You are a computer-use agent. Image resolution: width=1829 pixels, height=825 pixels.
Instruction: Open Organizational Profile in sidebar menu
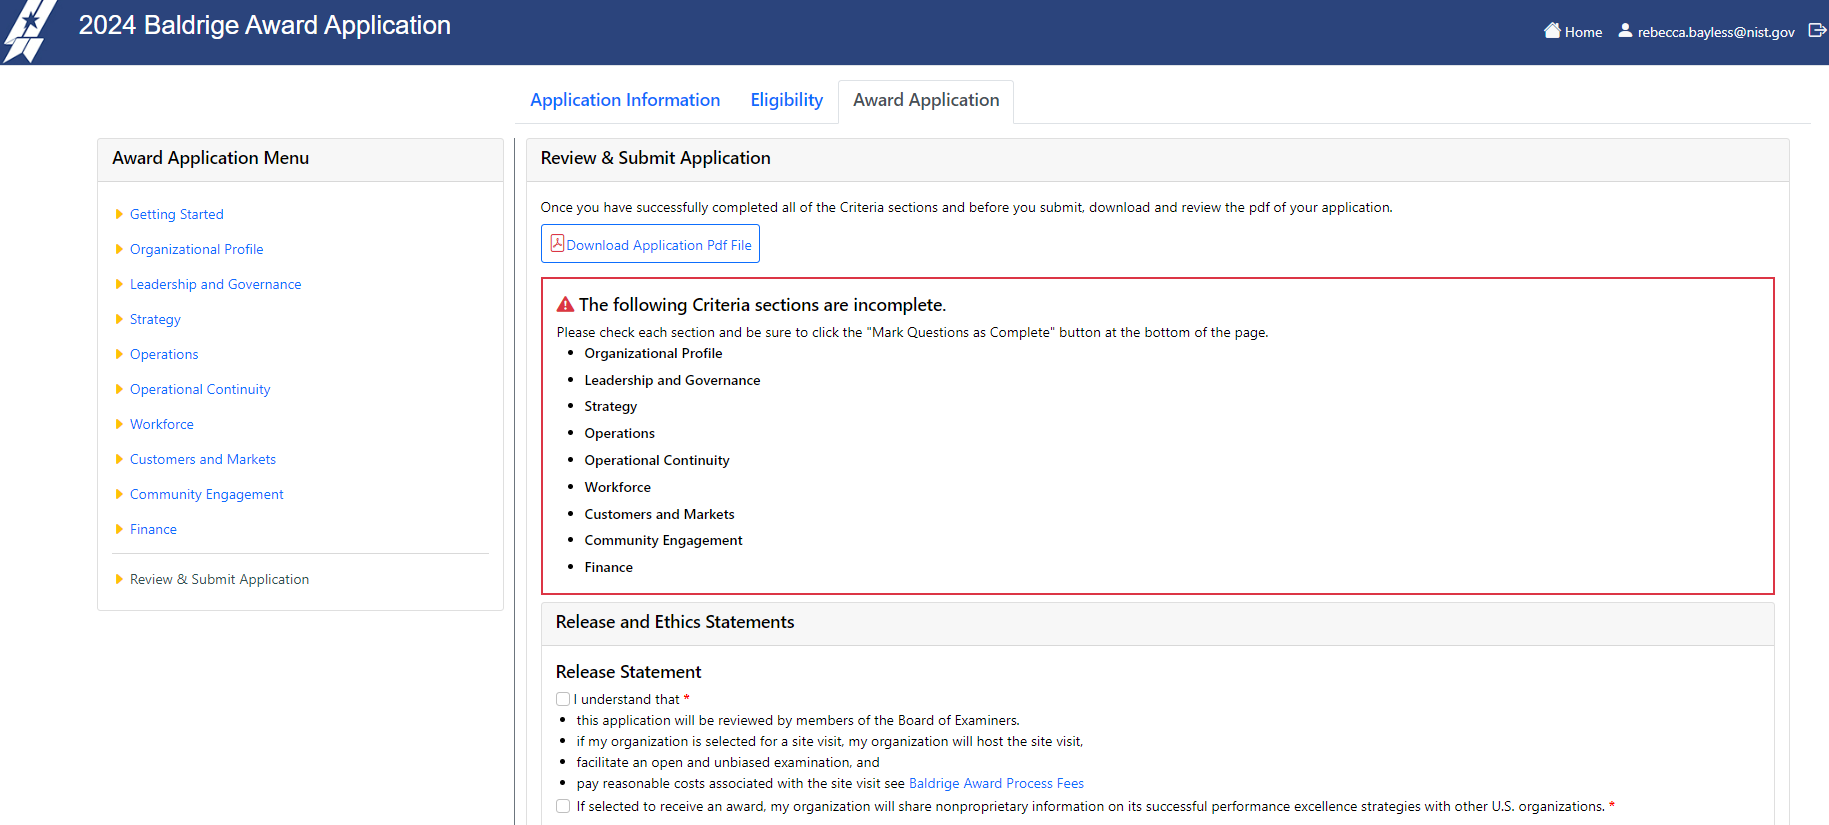[197, 249]
